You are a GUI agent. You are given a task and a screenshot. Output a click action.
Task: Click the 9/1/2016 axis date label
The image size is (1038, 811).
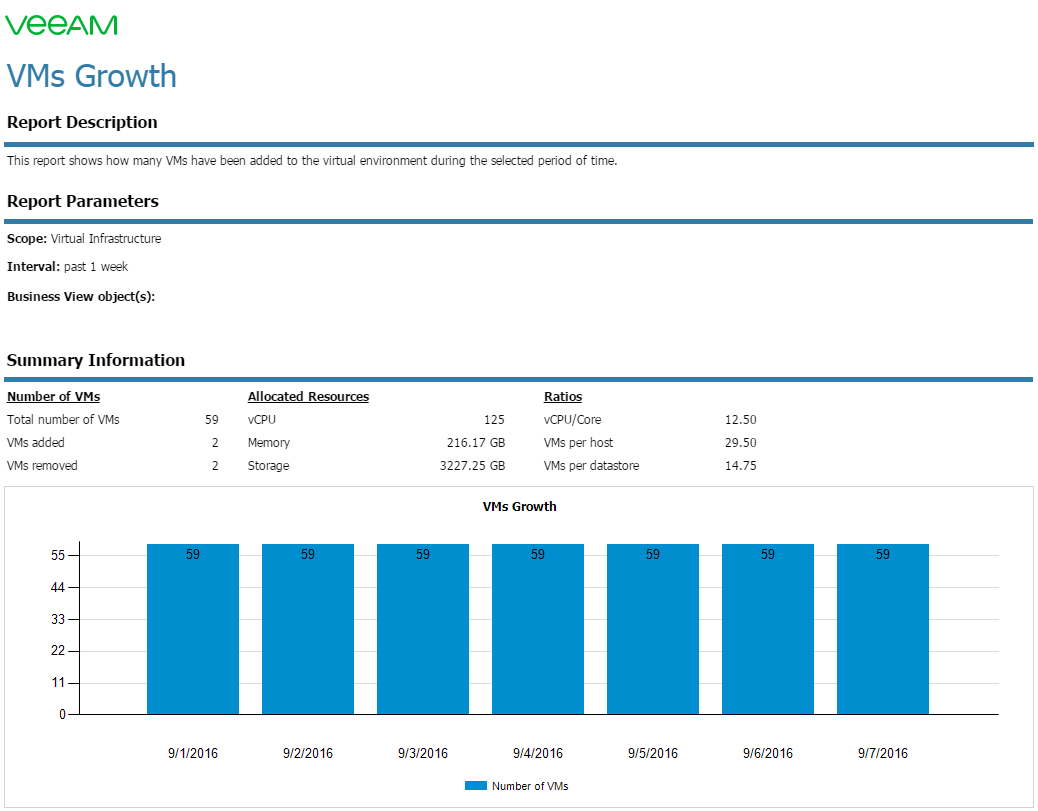(193, 753)
